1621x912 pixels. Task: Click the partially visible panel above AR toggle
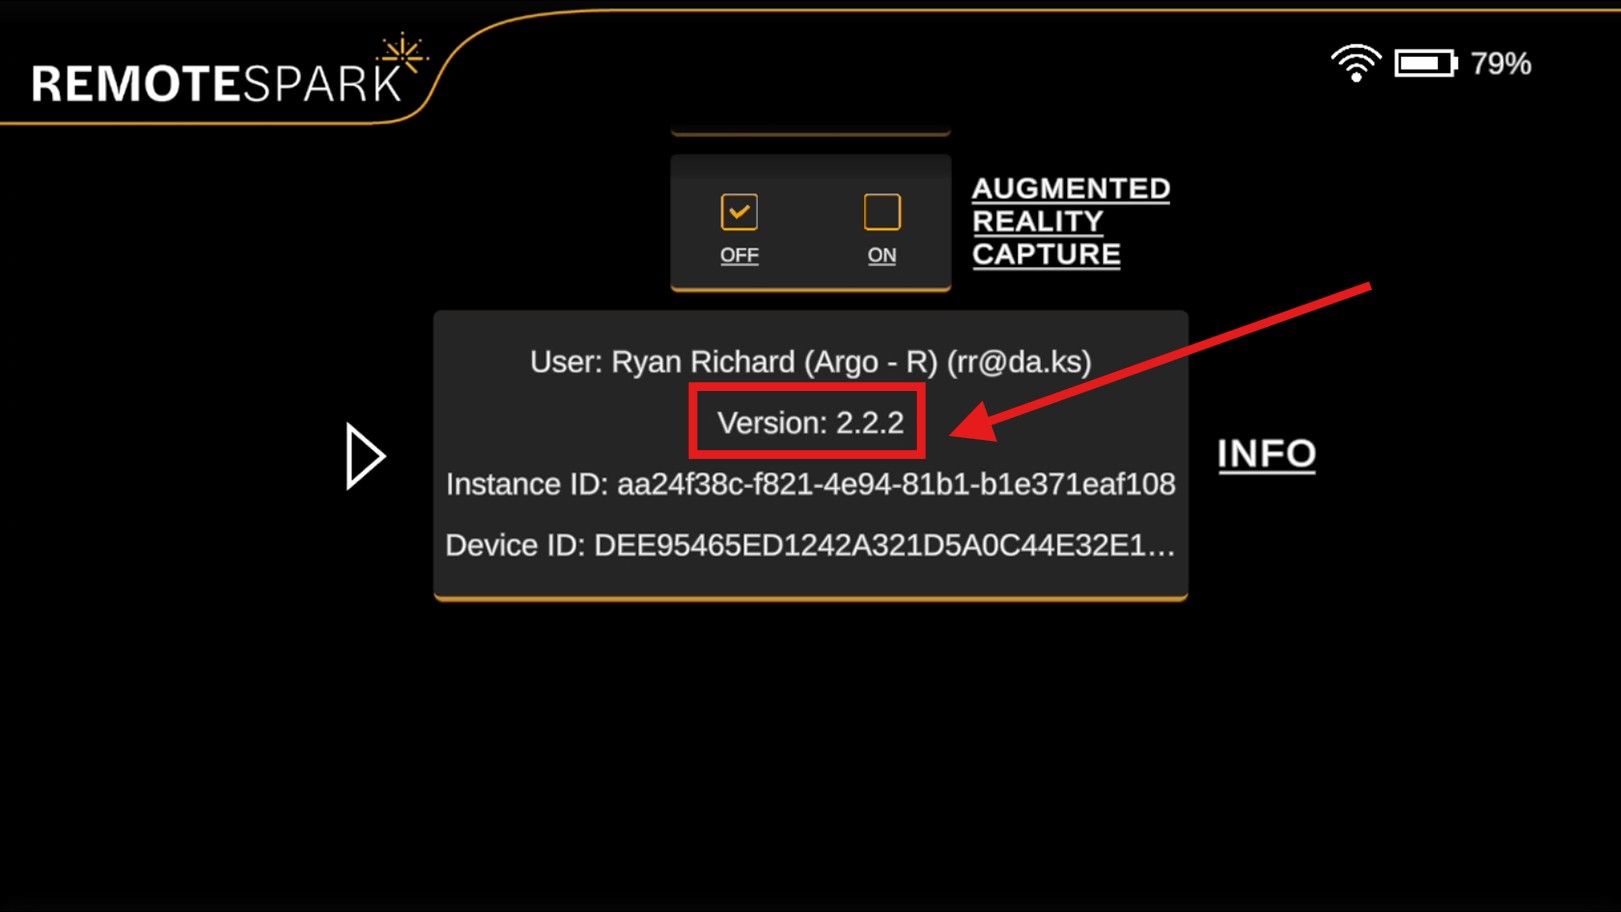click(810, 130)
